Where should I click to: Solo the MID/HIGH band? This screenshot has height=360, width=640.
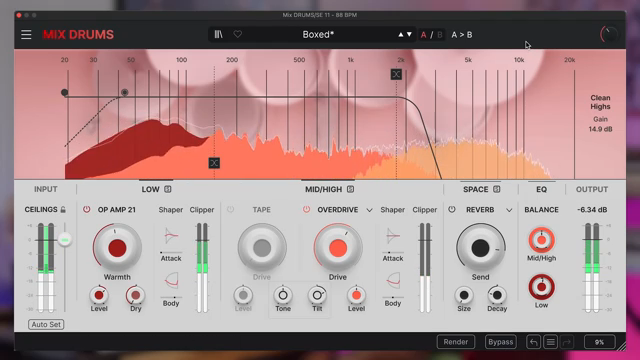350,189
